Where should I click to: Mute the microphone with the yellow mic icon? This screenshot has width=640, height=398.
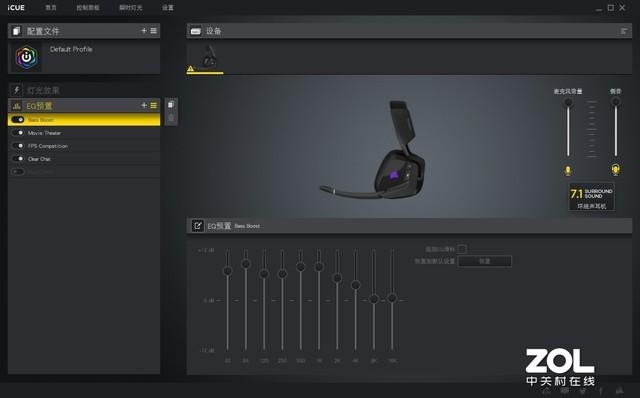click(x=568, y=170)
